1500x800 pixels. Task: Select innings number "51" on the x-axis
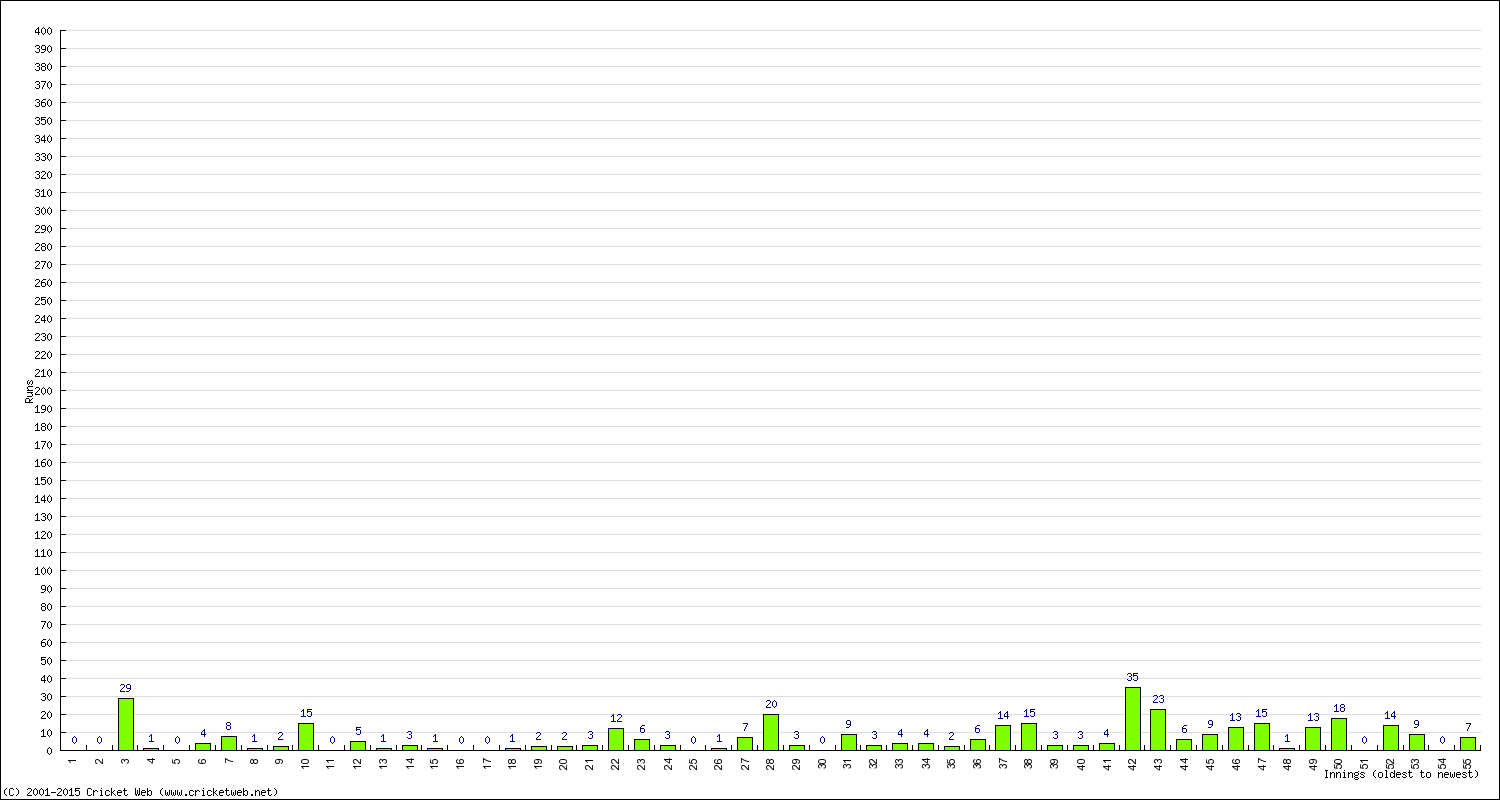pyautogui.click(x=1365, y=763)
